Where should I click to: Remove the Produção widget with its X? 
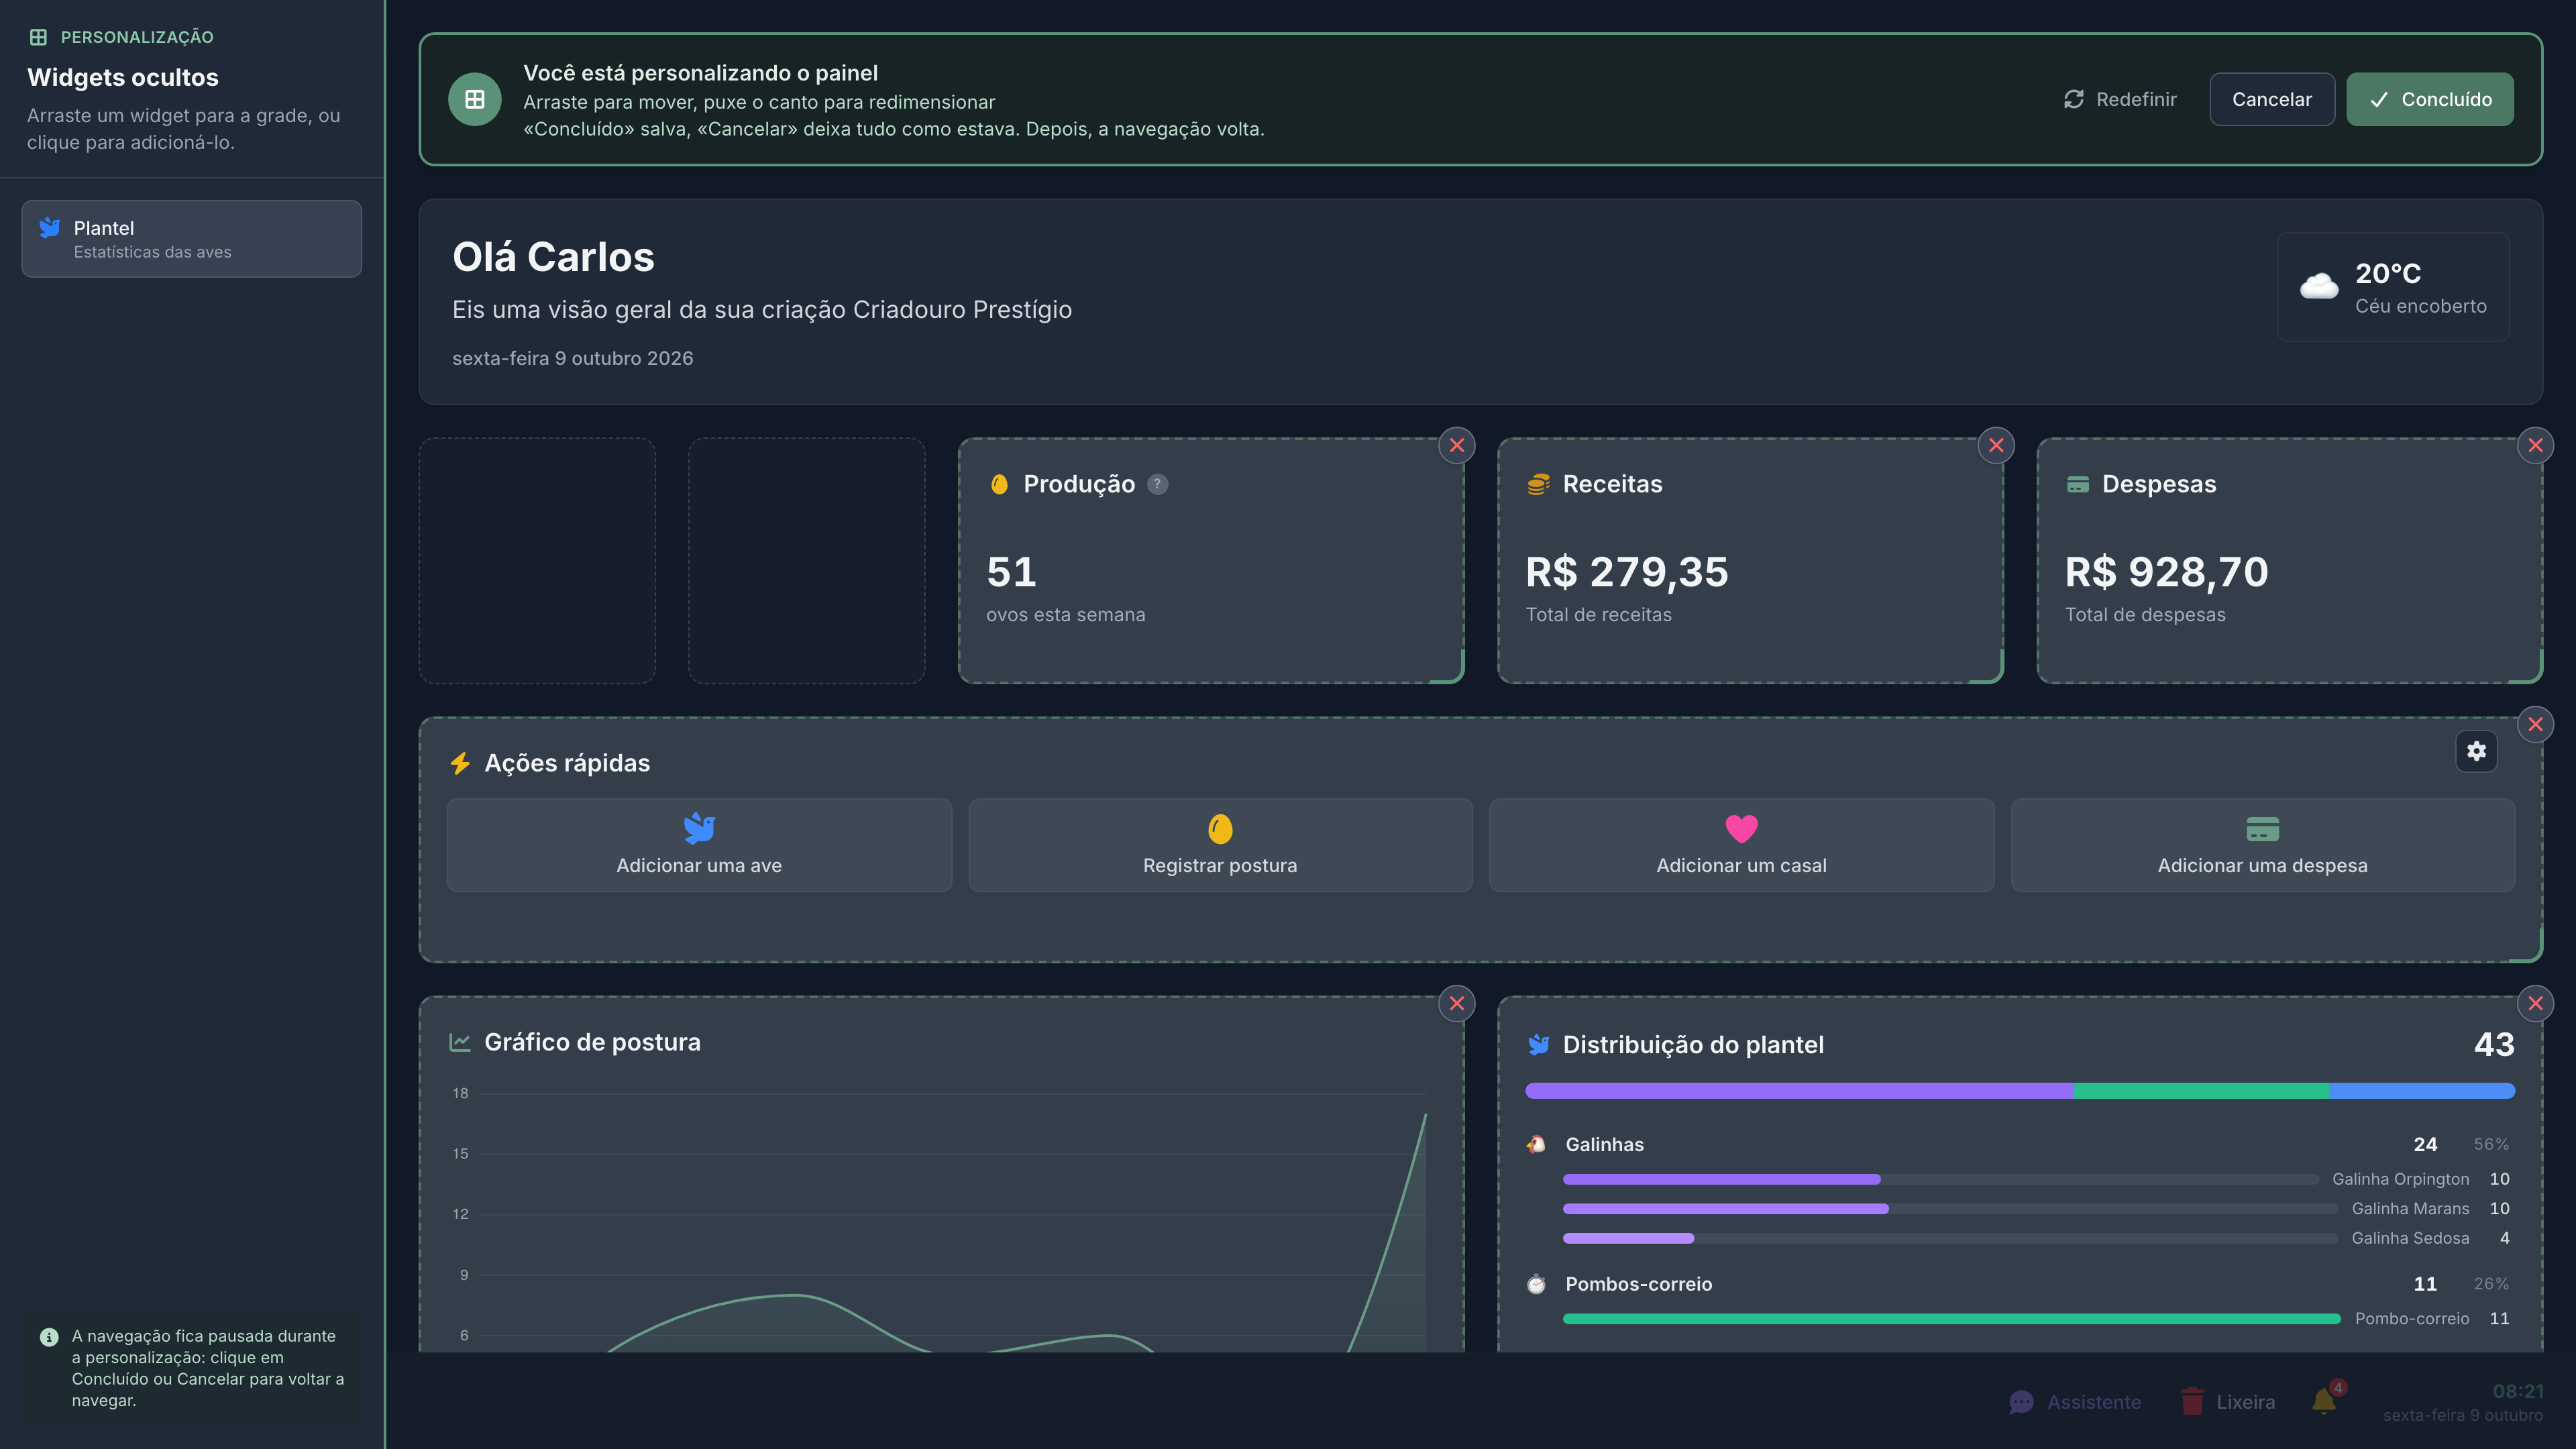(1457, 445)
